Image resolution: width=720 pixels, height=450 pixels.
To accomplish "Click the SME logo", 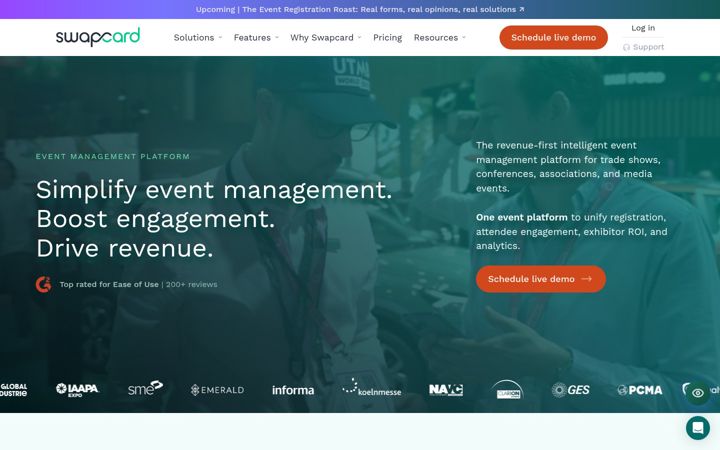I will 145,388.
